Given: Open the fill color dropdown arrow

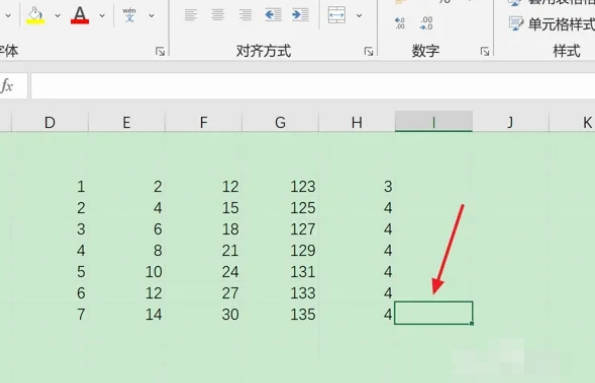Looking at the screenshot, I should tap(57, 16).
